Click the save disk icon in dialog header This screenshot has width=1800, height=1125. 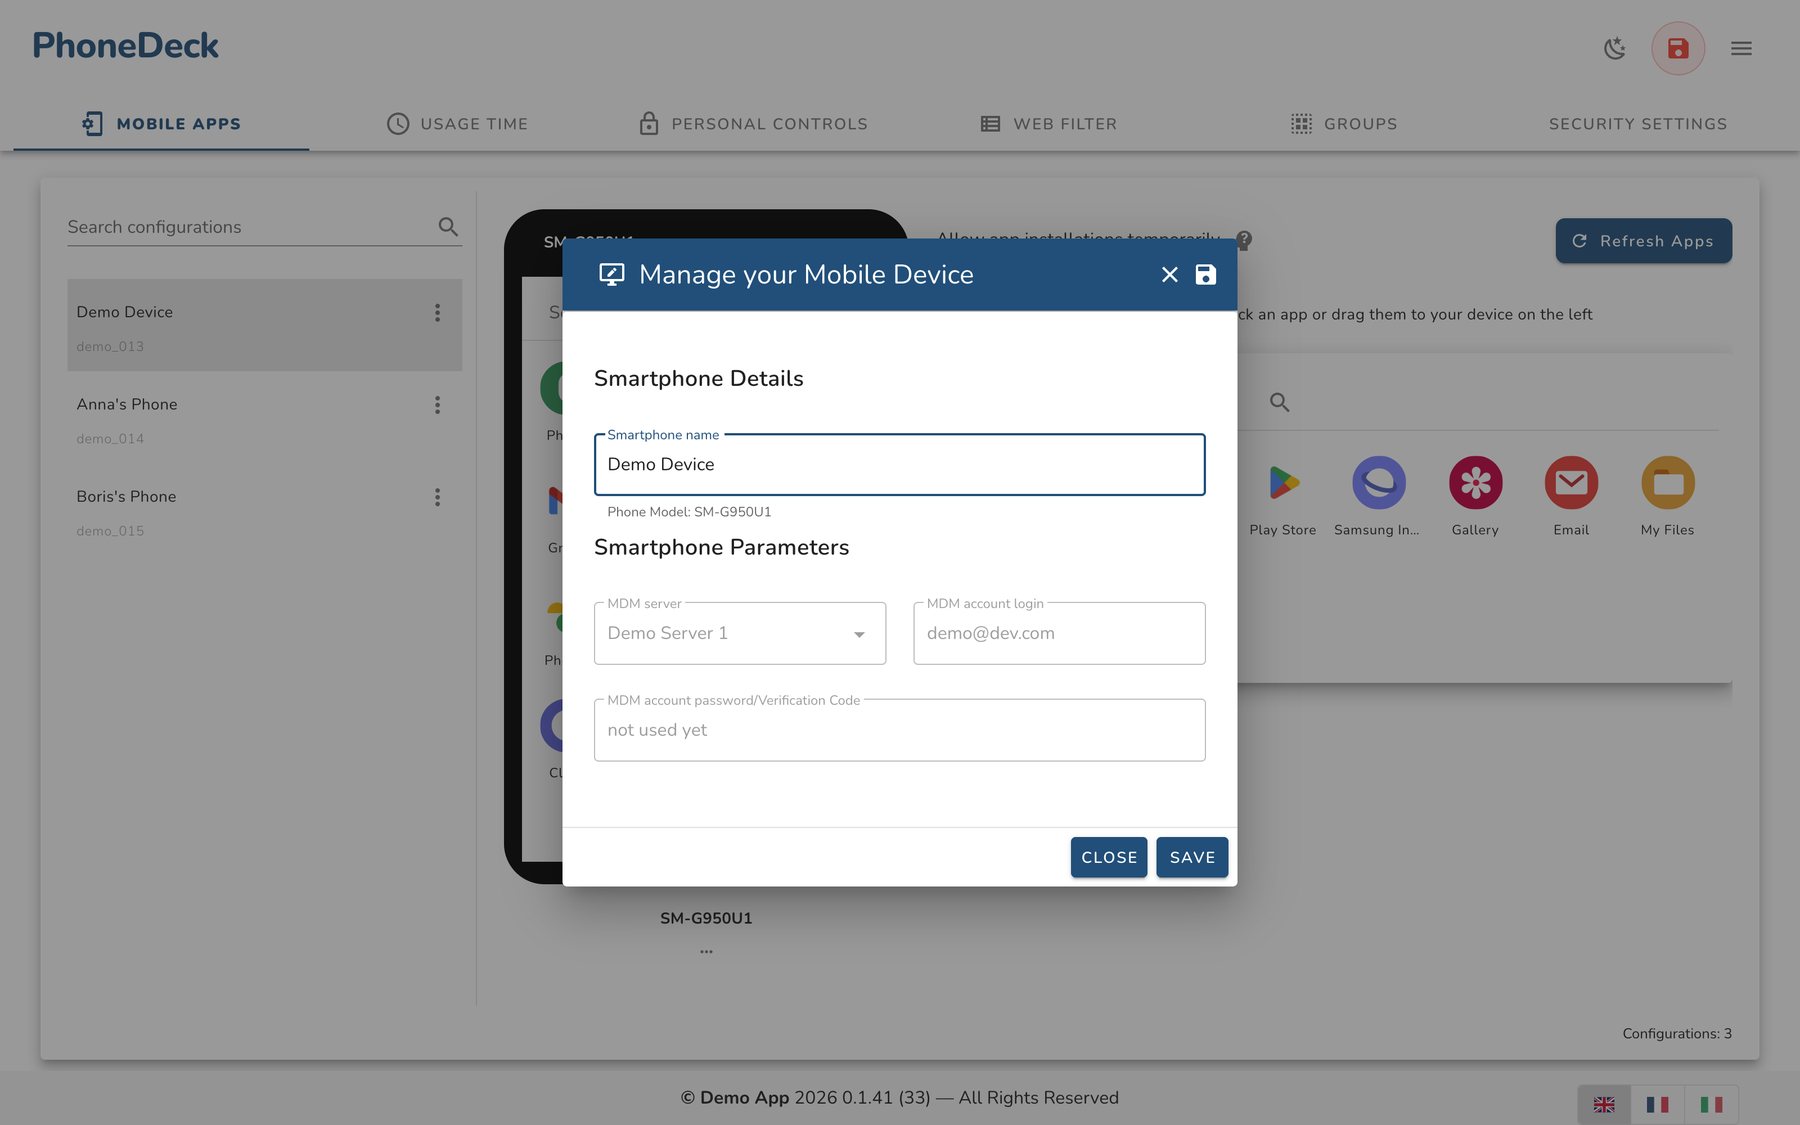pos(1206,274)
